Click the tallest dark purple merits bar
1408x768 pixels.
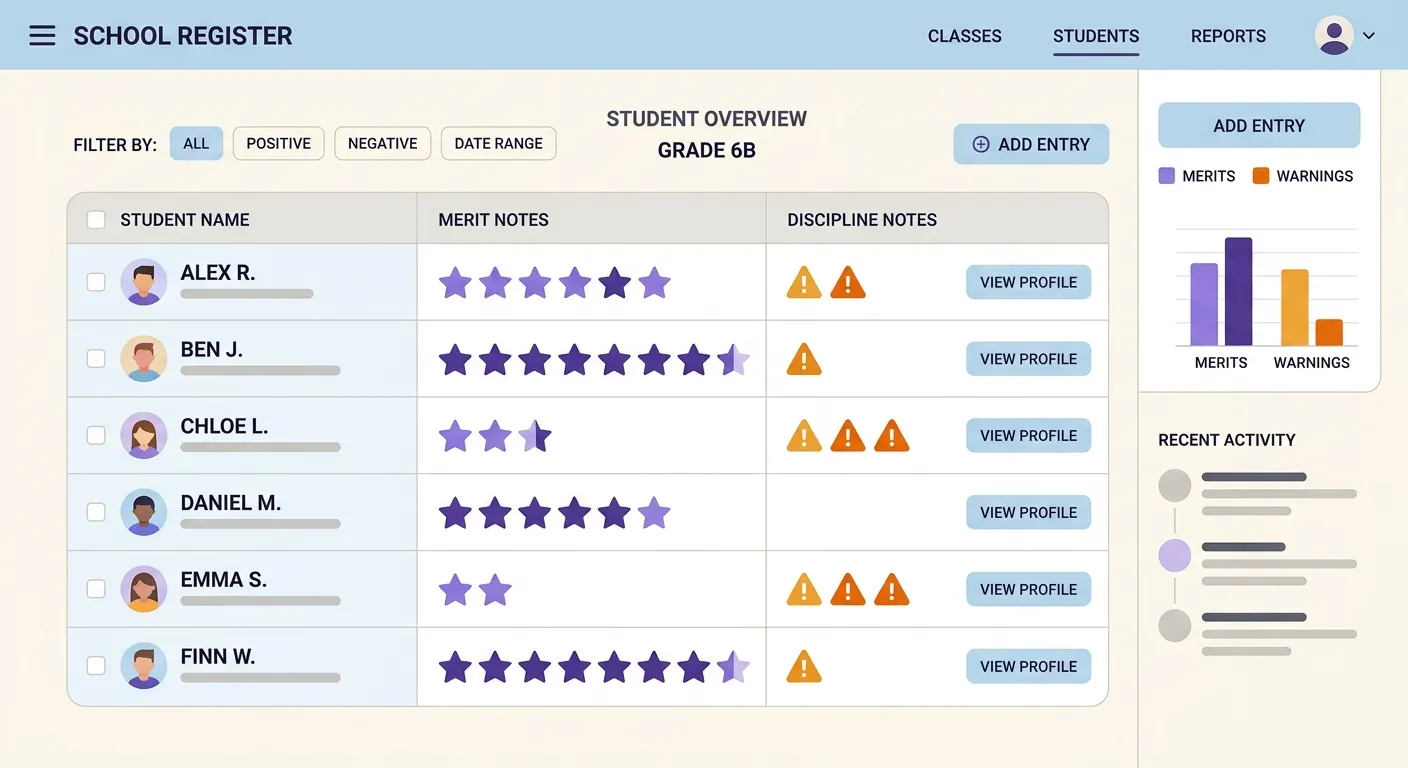pyautogui.click(x=1238, y=292)
